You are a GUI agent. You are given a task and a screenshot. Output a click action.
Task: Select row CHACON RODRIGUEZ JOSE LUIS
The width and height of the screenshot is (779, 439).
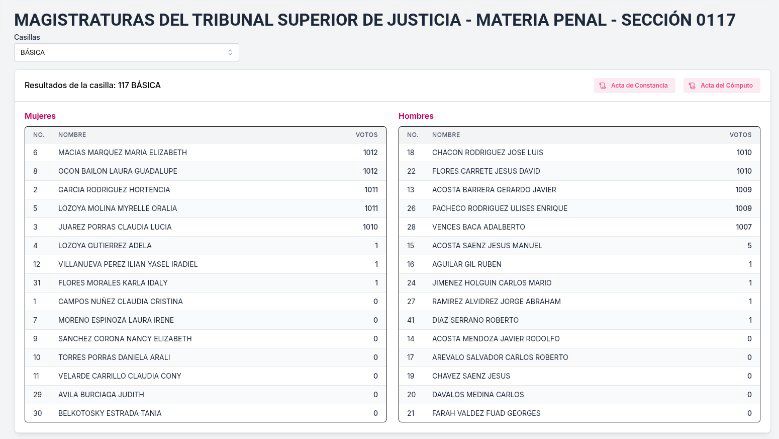point(579,152)
